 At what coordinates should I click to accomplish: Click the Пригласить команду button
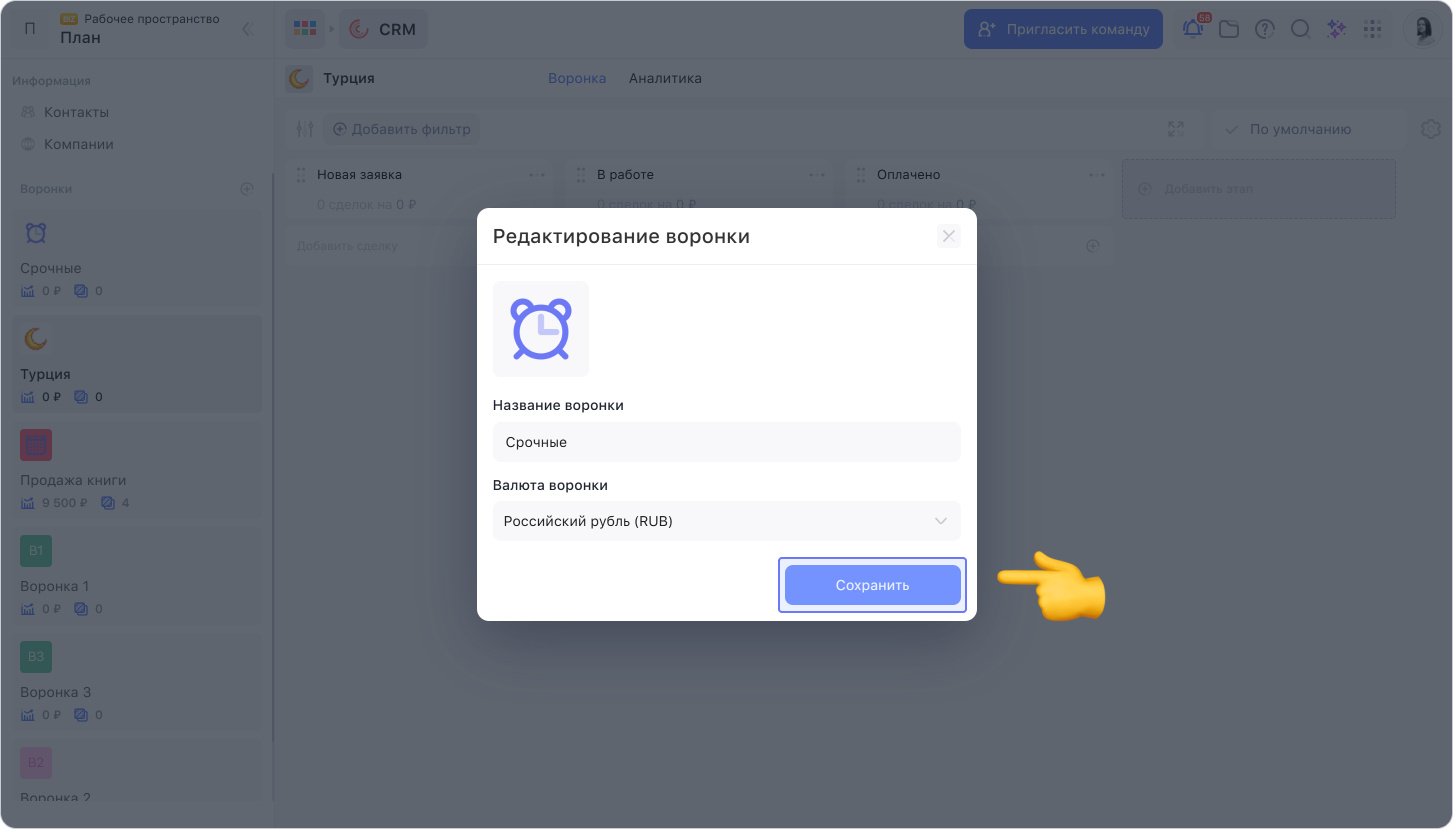[x=1063, y=29]
